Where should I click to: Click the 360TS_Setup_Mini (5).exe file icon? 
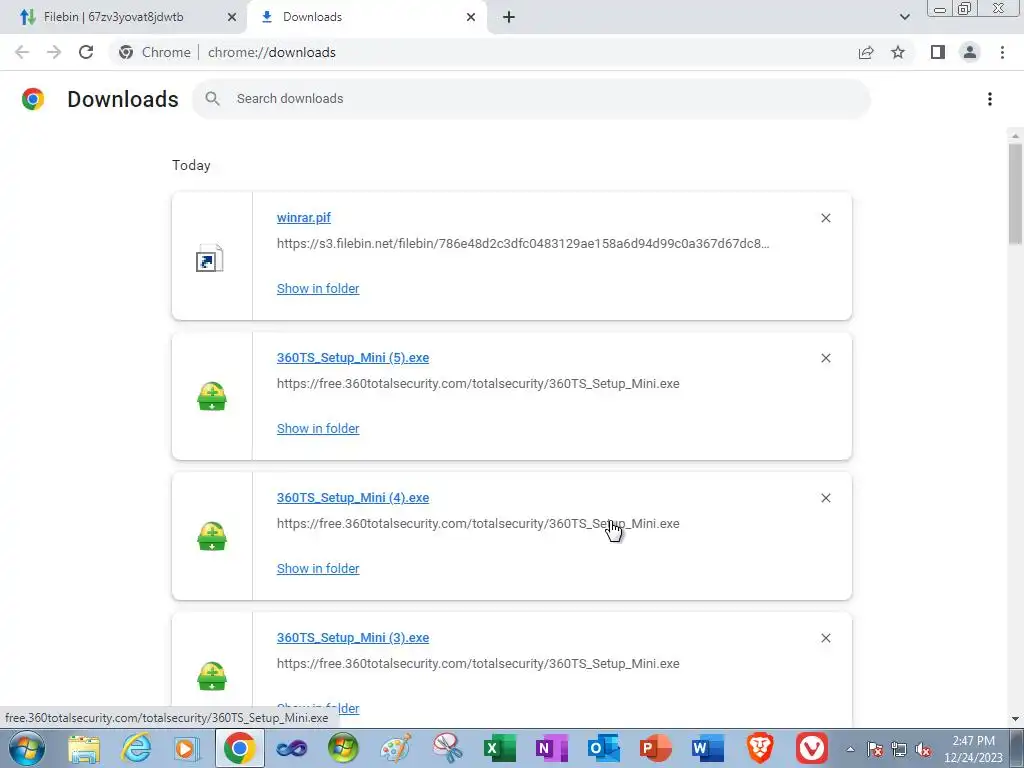pos(212,396)
